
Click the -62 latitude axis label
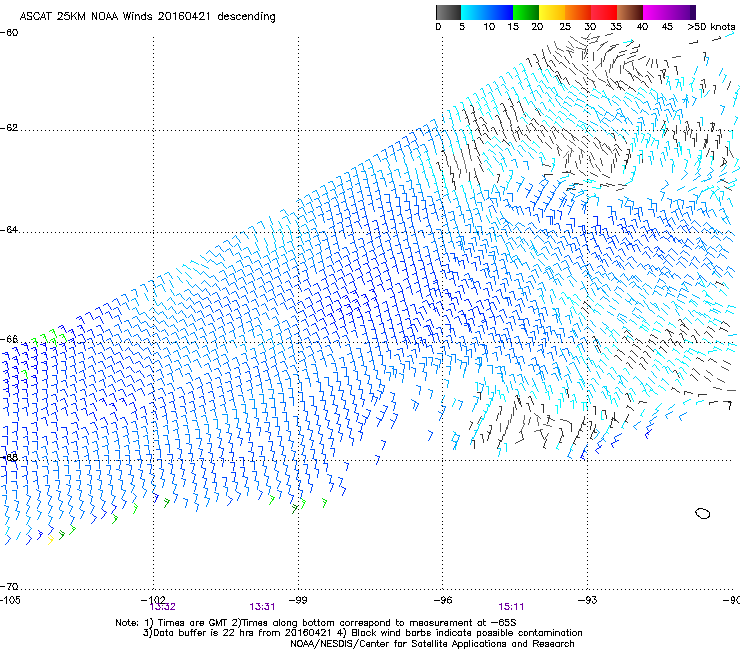9,128
